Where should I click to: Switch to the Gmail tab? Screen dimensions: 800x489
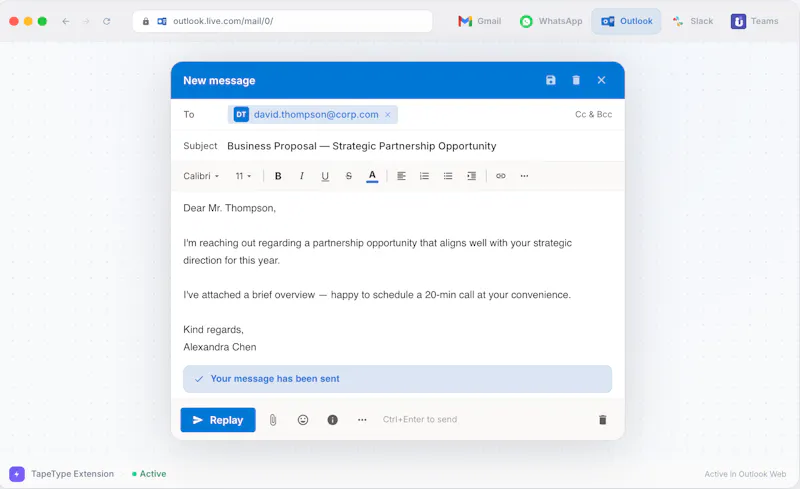pyautogui.click(x=480, y=21)
